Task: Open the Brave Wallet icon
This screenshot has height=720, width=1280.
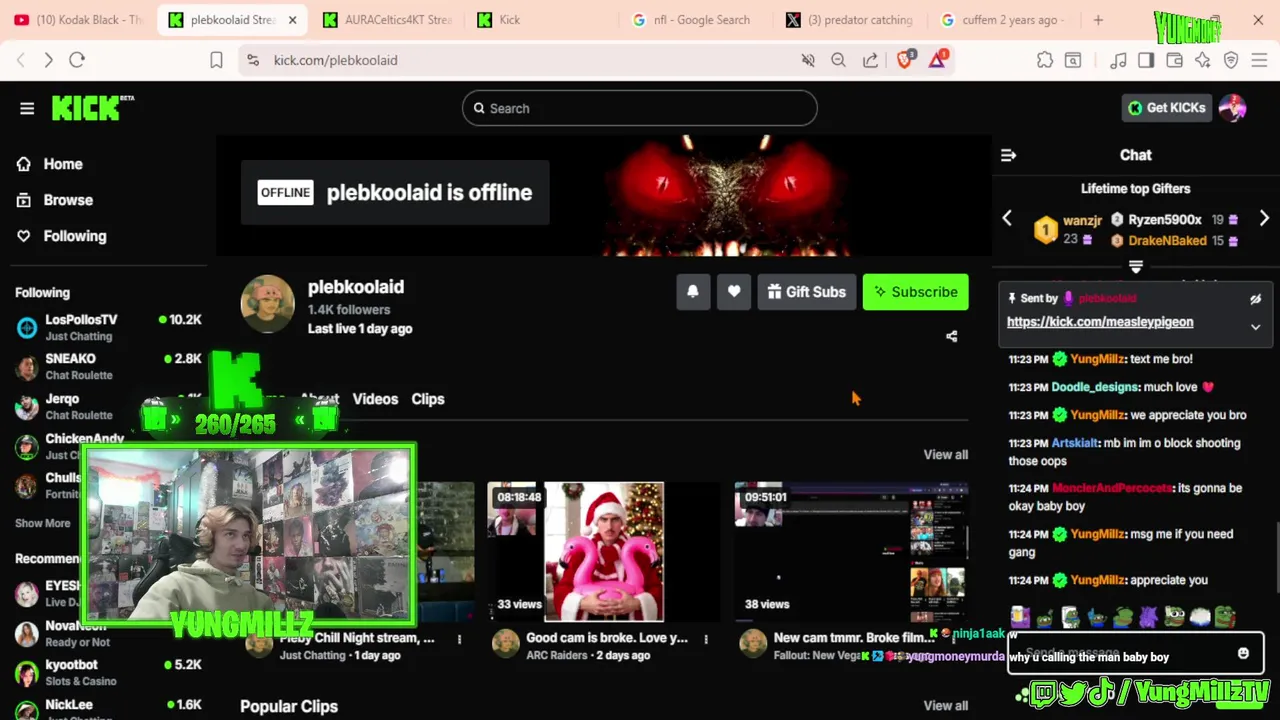Action: pos(1175,60)
